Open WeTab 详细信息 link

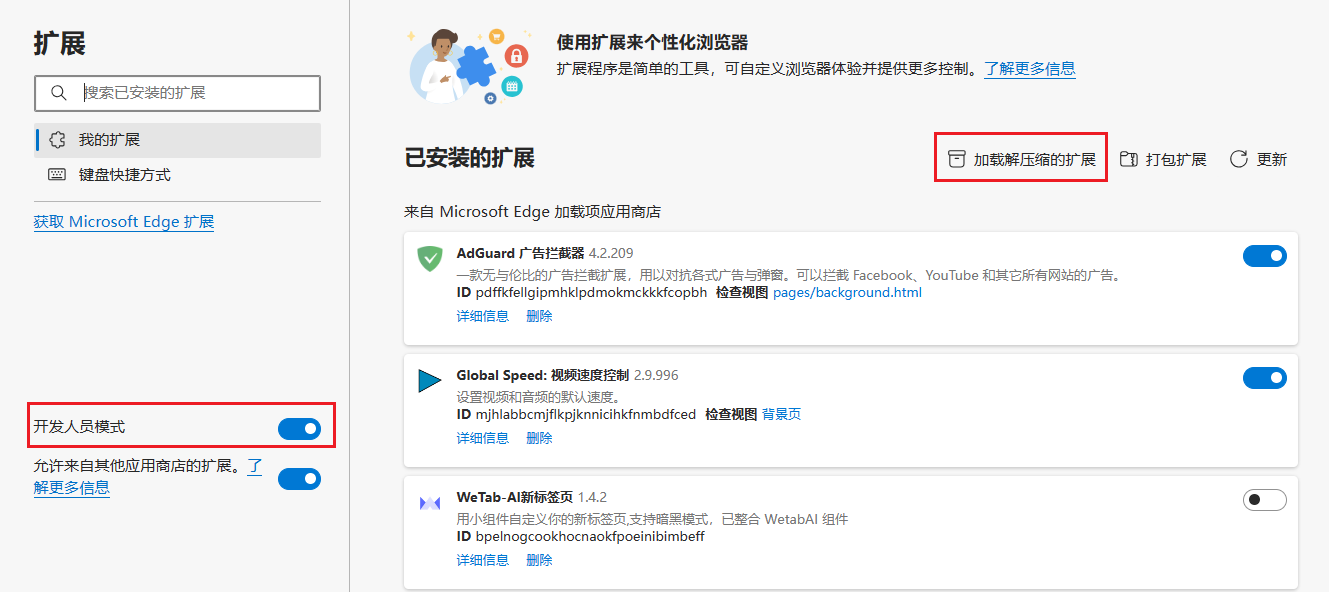483,560
